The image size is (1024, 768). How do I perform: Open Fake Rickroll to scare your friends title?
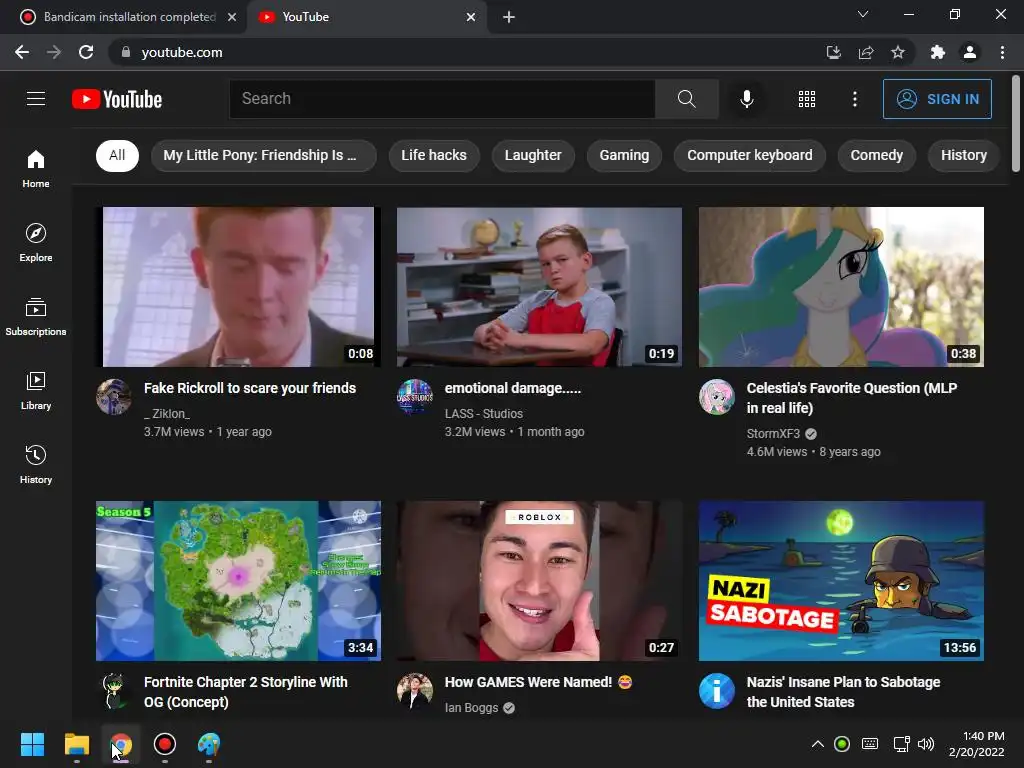point(250,388)
